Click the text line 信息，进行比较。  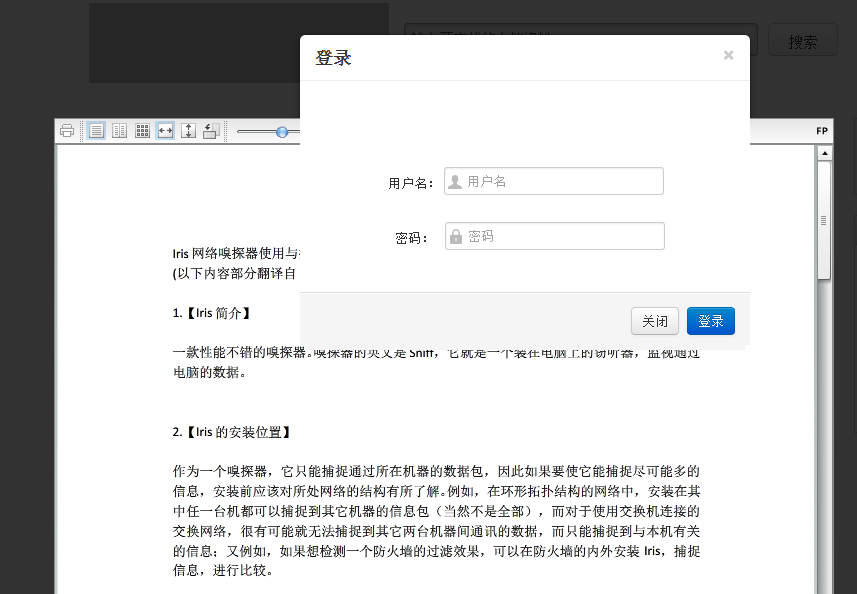[224, 571]
